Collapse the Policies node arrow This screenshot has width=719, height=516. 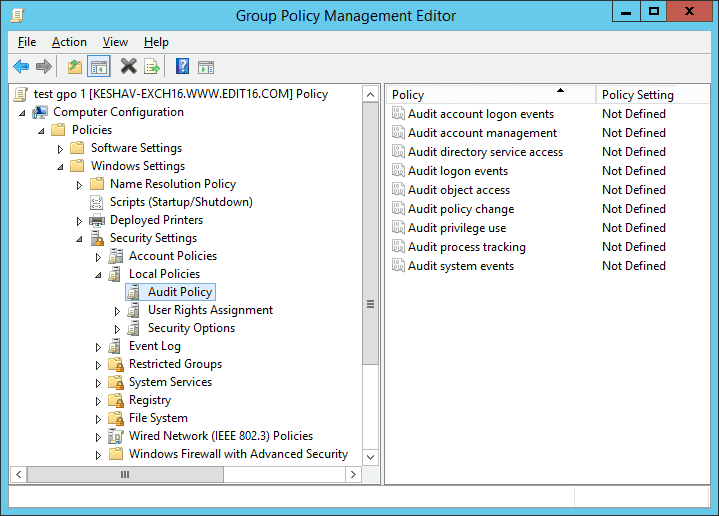[x=41, y=131]
